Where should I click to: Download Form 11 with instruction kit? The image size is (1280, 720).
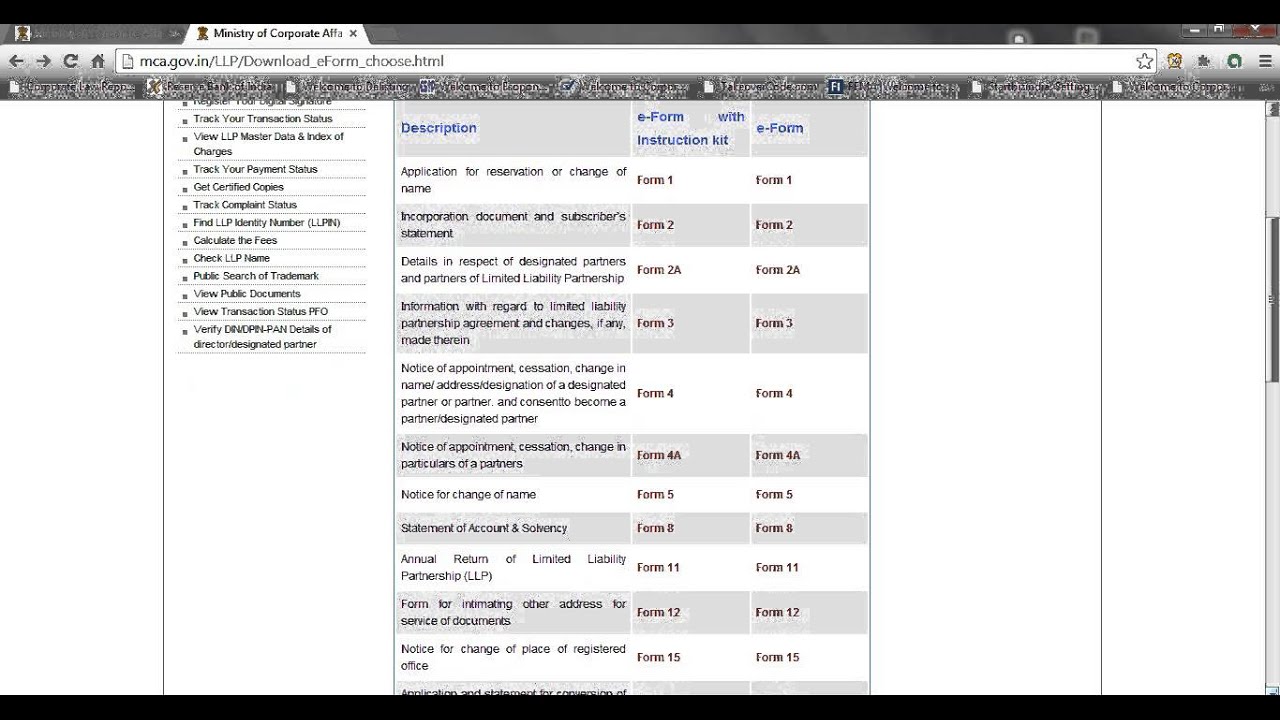(658, 568)
